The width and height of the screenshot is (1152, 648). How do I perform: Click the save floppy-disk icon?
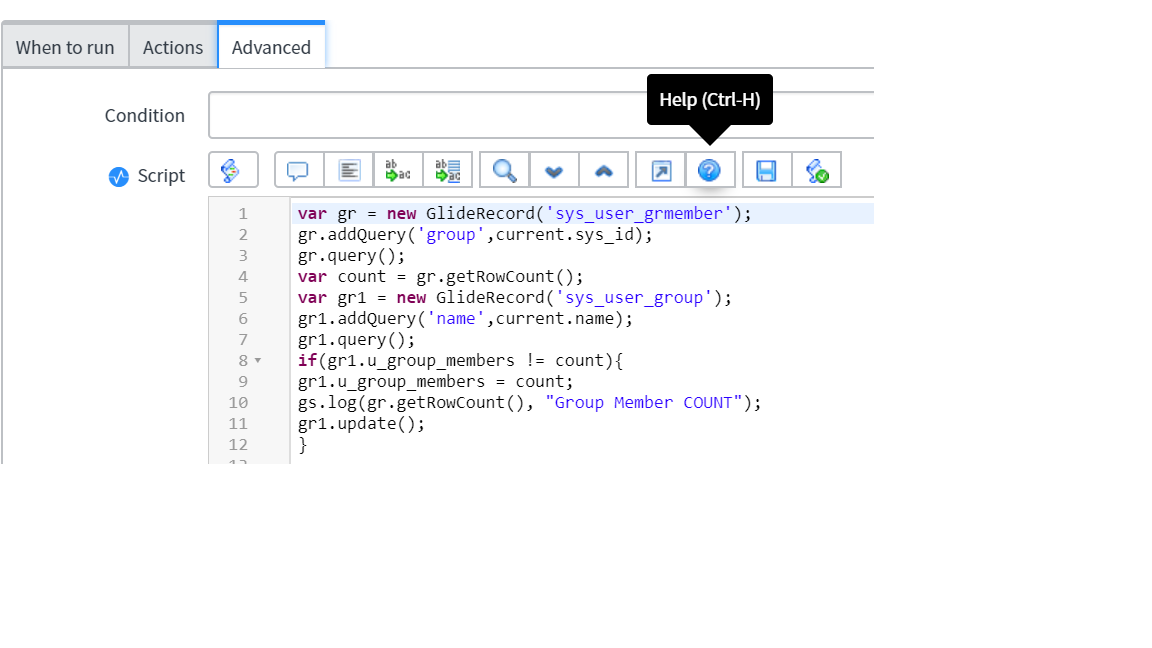click(x=766, y=170)
